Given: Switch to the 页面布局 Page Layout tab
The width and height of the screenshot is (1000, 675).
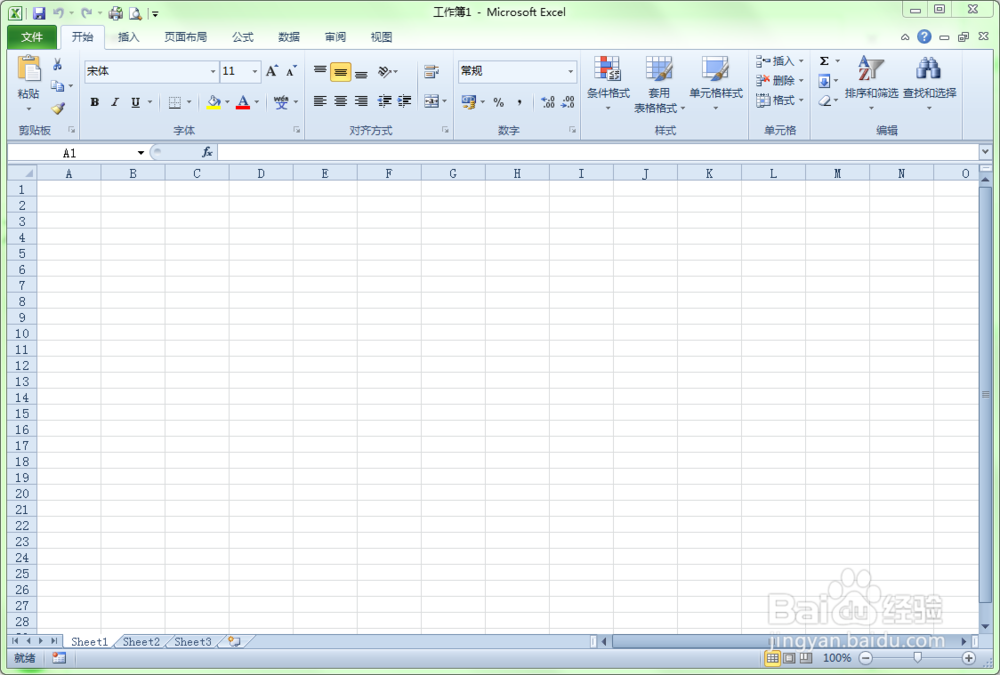Looking at the screenshot, I should click(186, 37).
